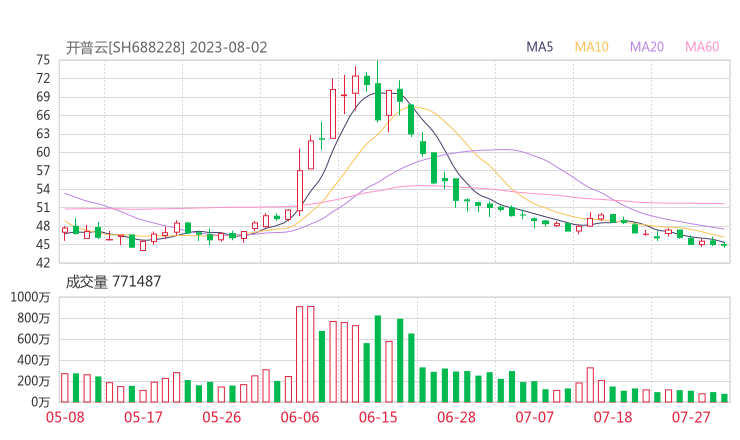Click the tallest green volume bar near 06-15

click(378, 359)
